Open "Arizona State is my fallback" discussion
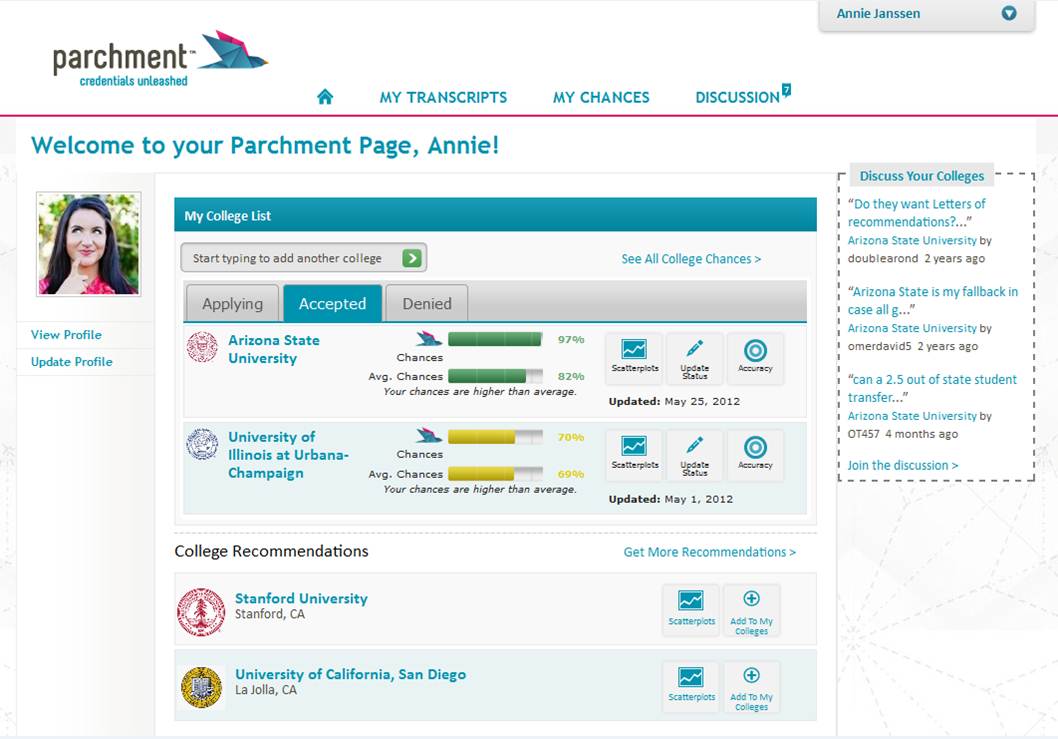The width and height of the screenshot is (1058, 739). 933,300
